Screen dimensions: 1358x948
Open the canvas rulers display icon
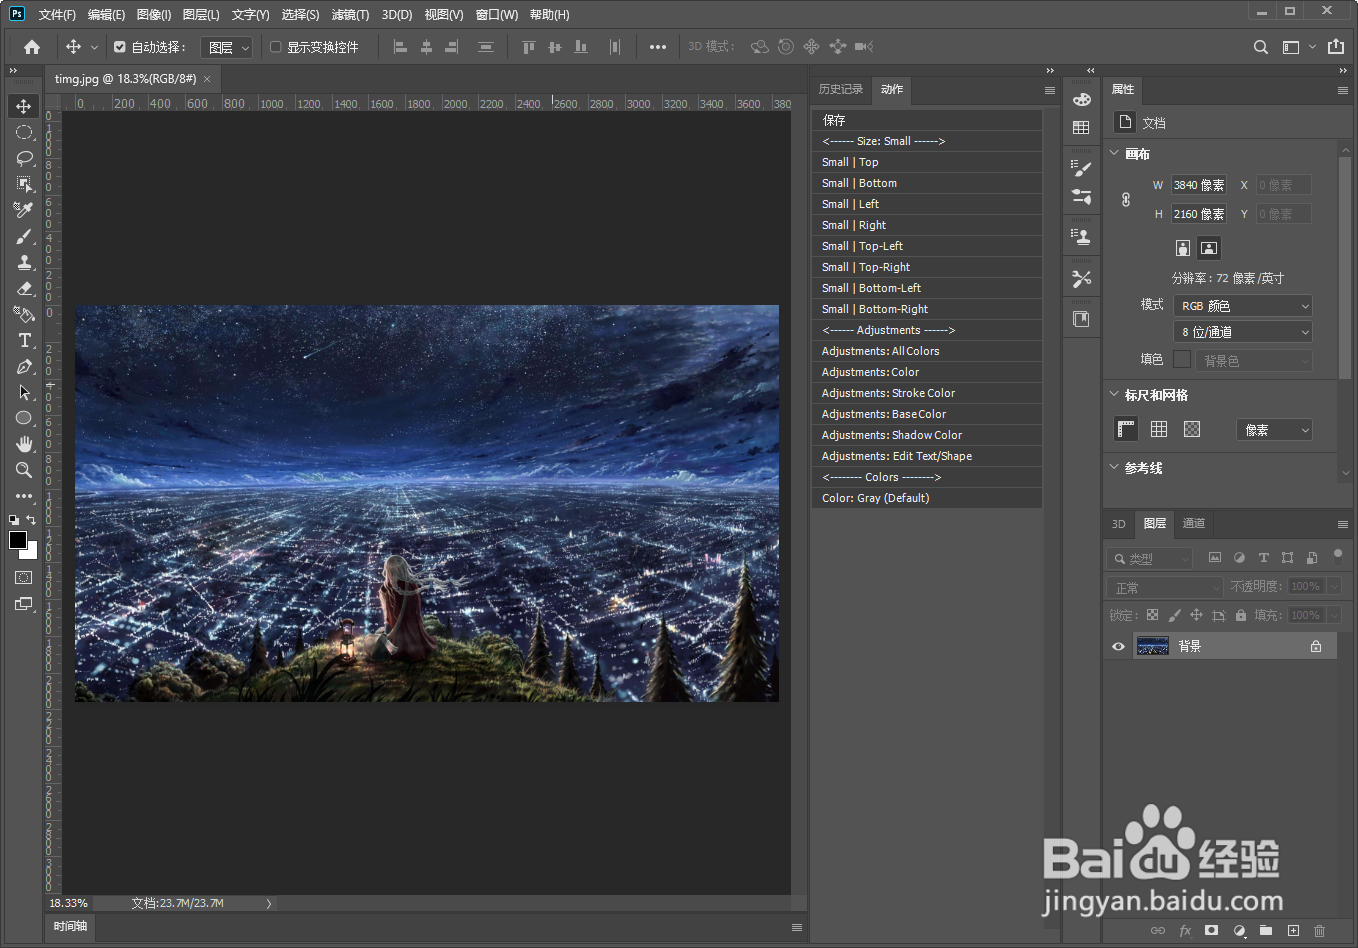coord(1126,429)
